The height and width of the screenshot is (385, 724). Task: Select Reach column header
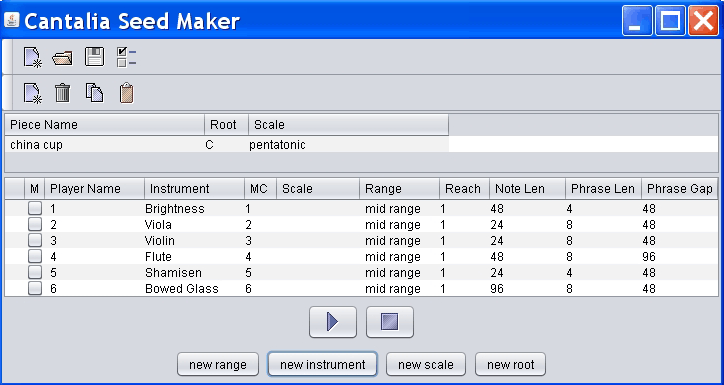465,189
